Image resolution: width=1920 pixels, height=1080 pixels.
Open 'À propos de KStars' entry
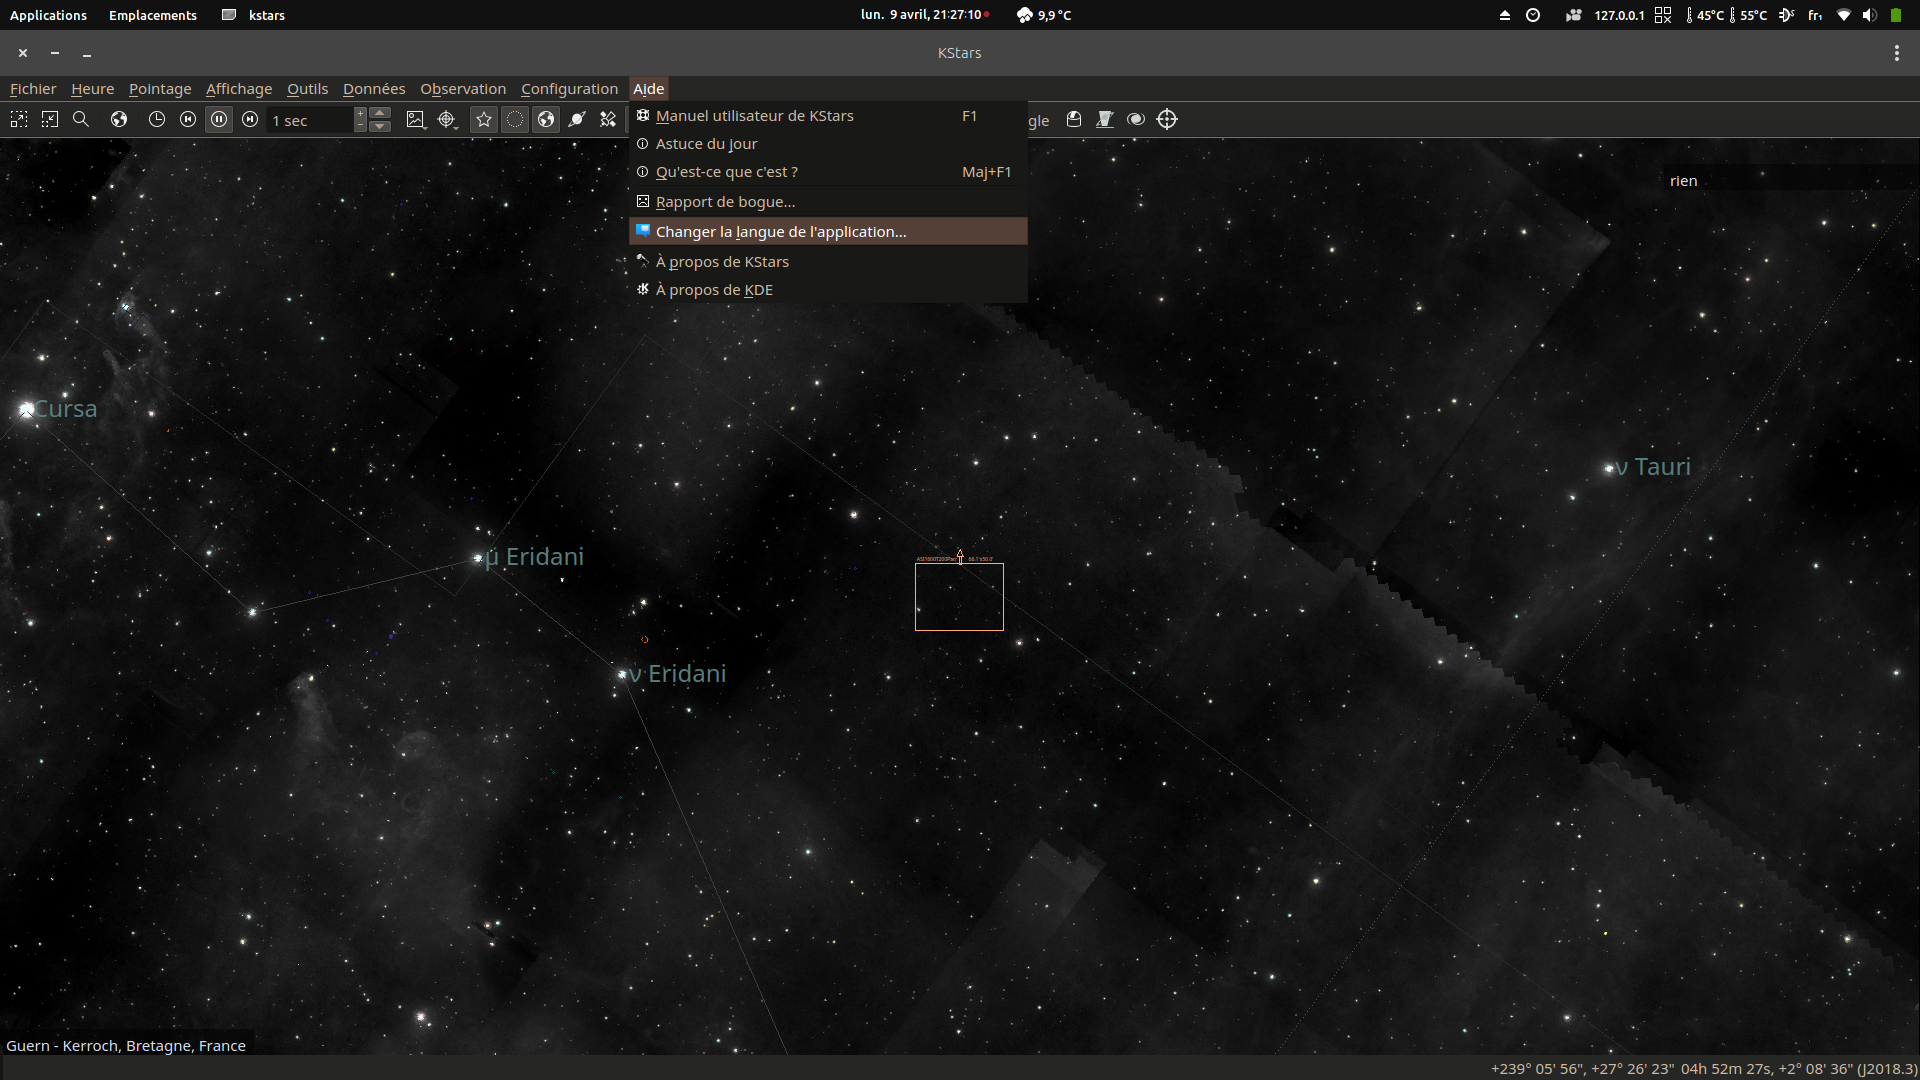click(722, 262)
